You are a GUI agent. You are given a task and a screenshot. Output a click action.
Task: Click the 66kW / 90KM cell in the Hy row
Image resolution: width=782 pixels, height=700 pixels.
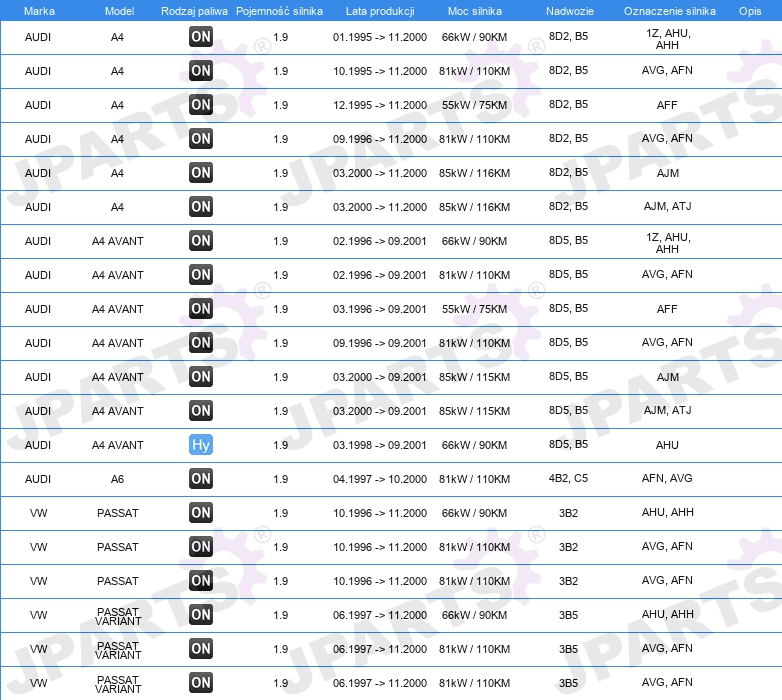point(474,445)
